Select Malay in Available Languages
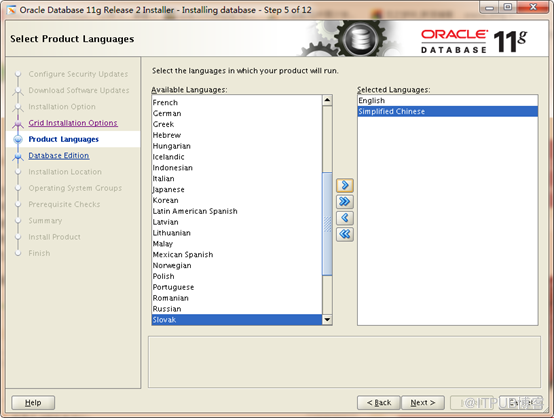 237,244
